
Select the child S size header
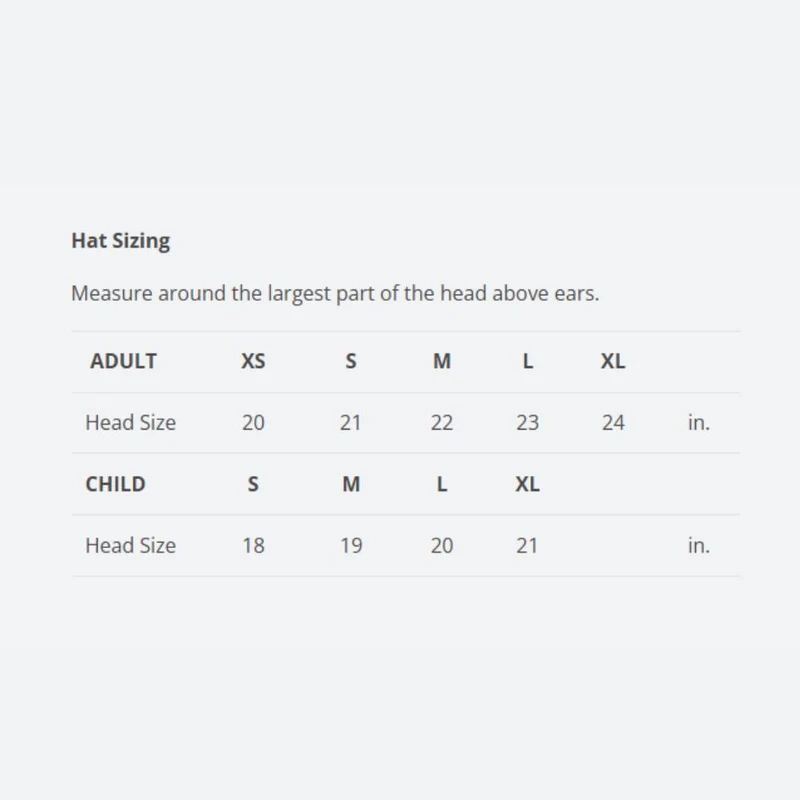coord(253,484)
